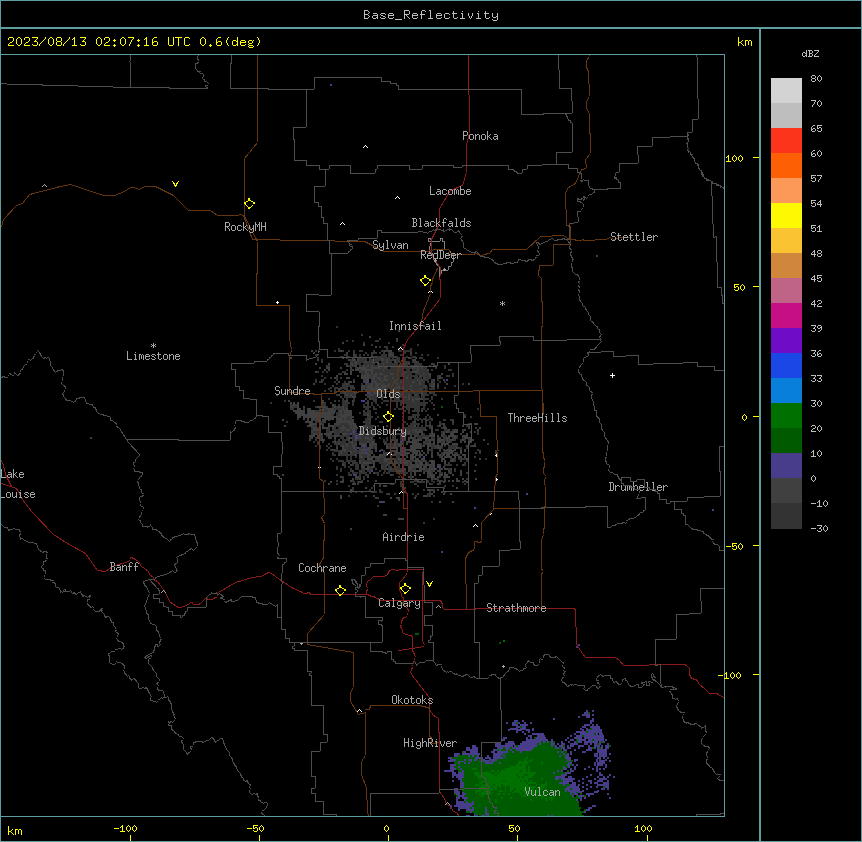
Task: Click the light gray 80 dBZ legend swatch
Action: (x=786, y=90)
